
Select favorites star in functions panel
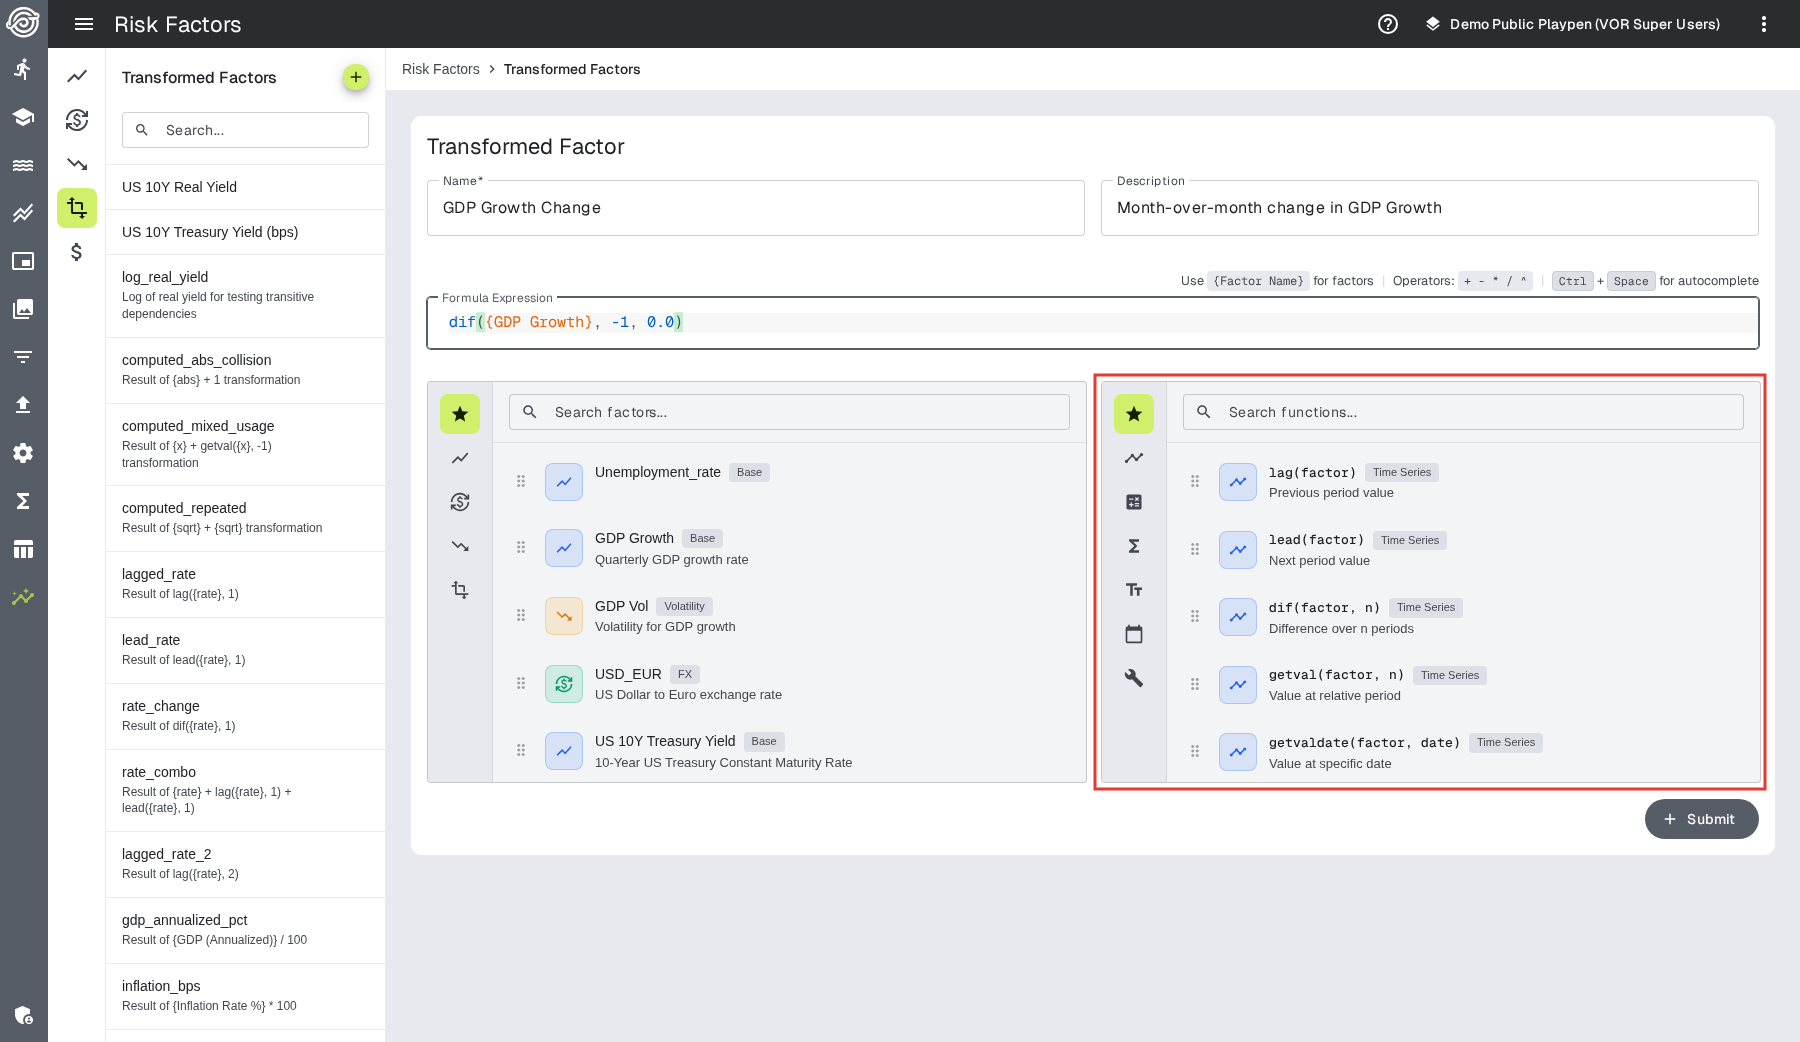tap(1133, 414)
